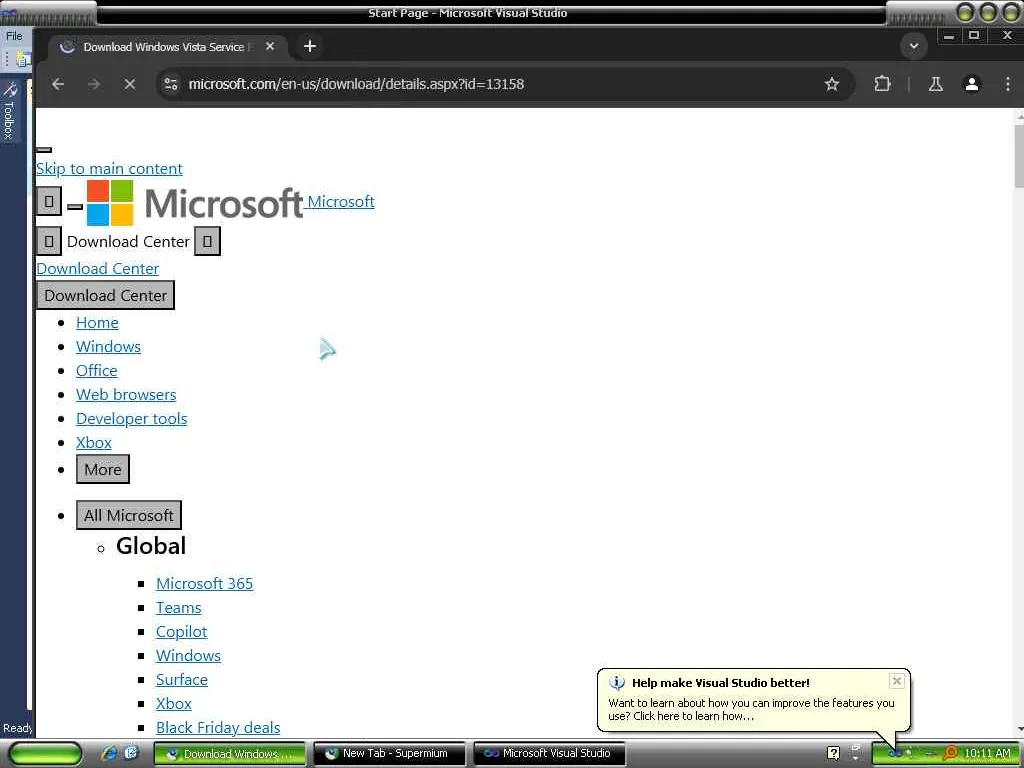Click the Visual Studio toolbar icon under File
The width and height of the screenshot is (1024, 768).
(x=22, y=60)
